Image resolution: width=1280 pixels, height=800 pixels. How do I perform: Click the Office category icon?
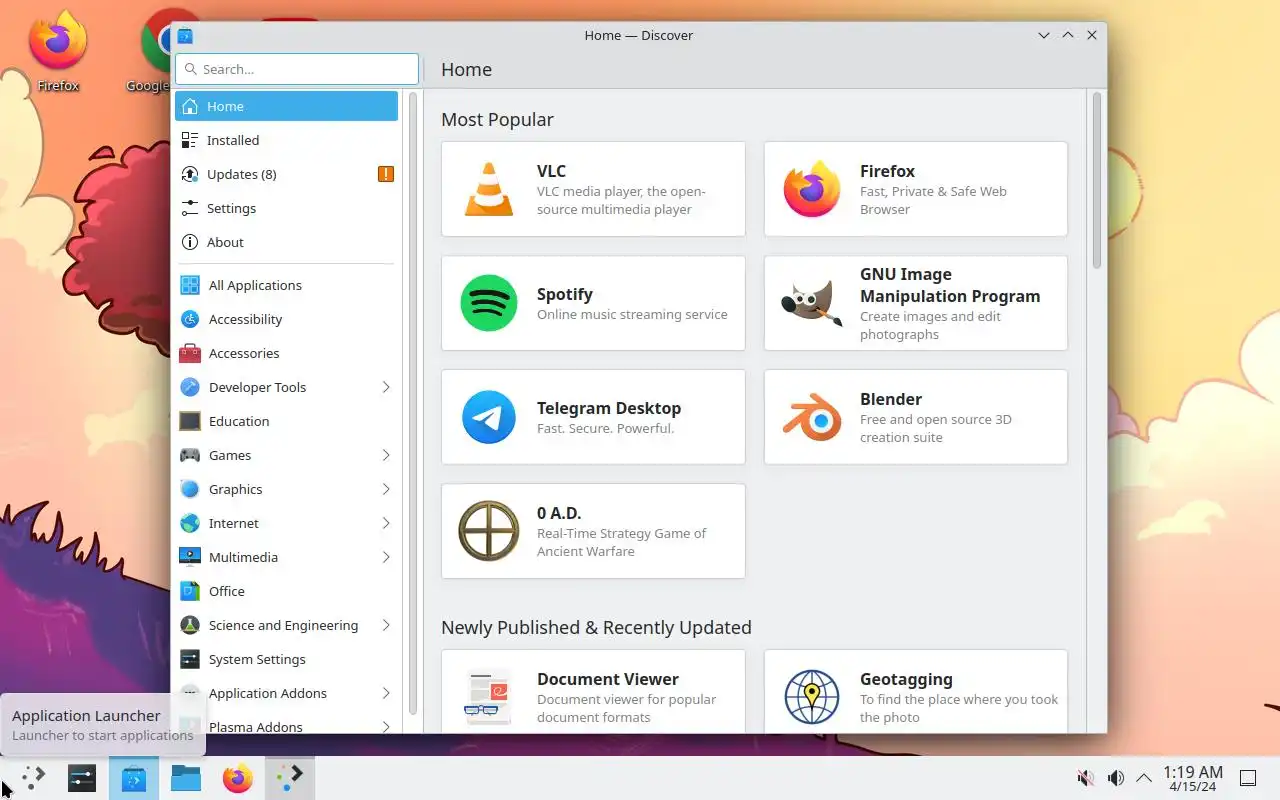[190, 591]
